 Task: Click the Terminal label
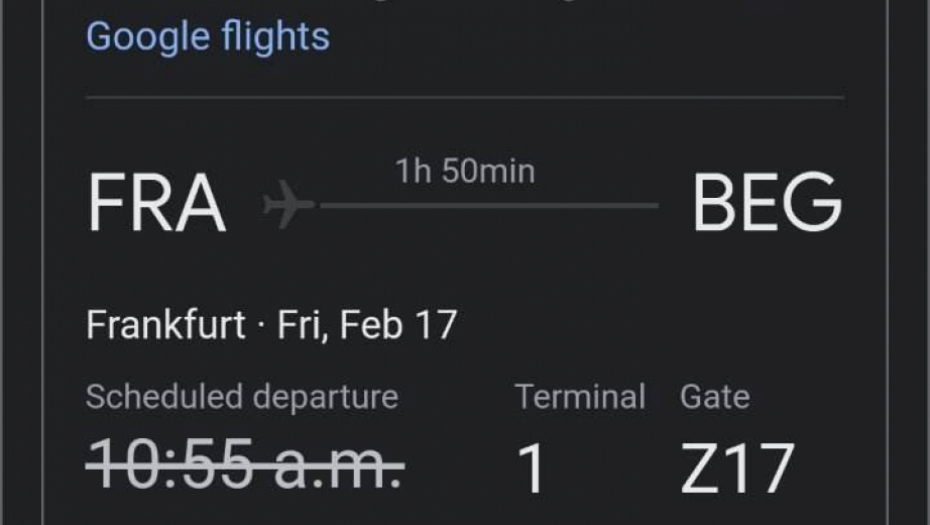[x=580, y=397]
